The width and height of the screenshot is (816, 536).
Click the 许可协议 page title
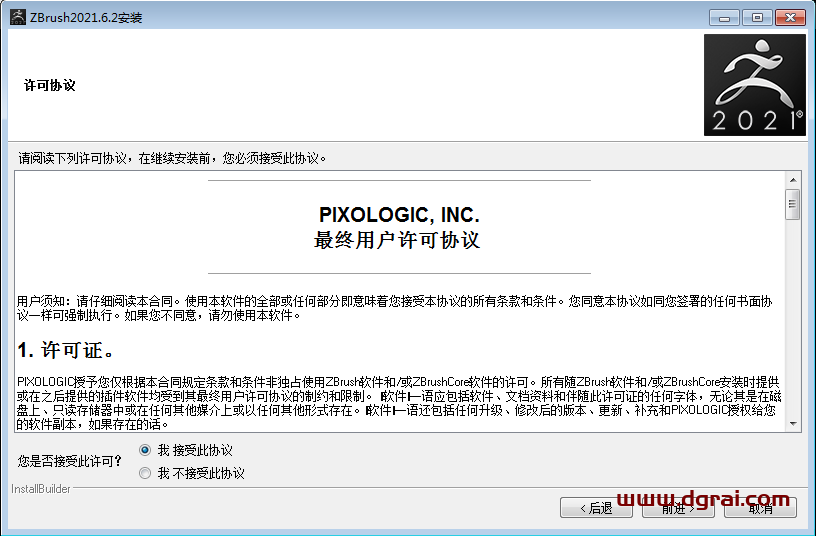coord(50,85)
